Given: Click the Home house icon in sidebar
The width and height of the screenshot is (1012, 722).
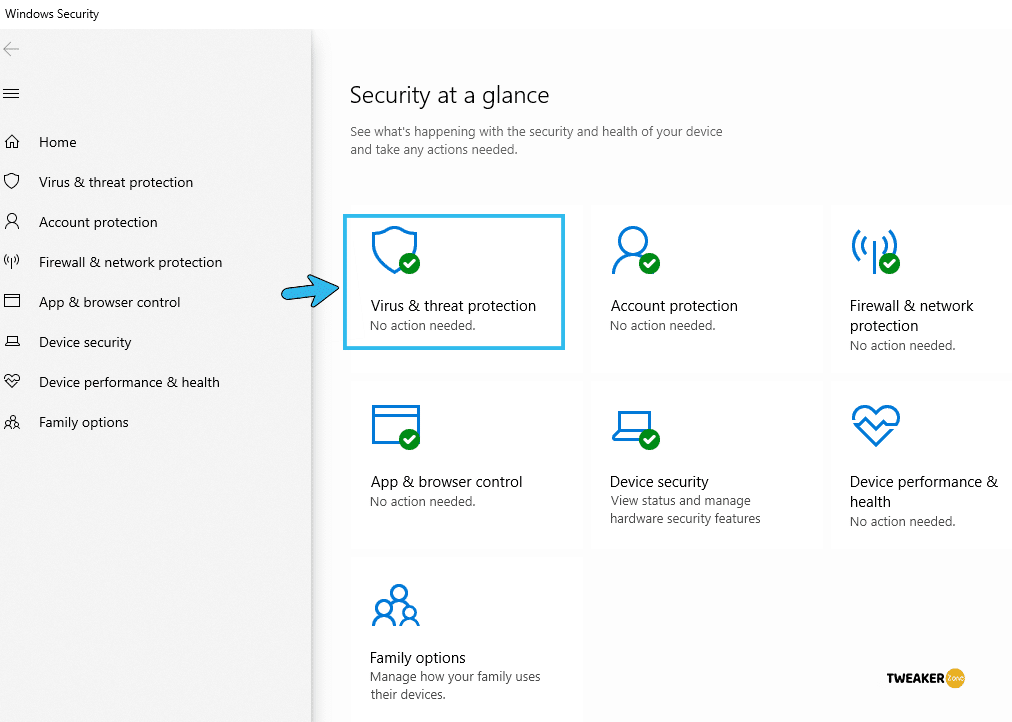Looking at the screenshot, I should pos(12,142).
